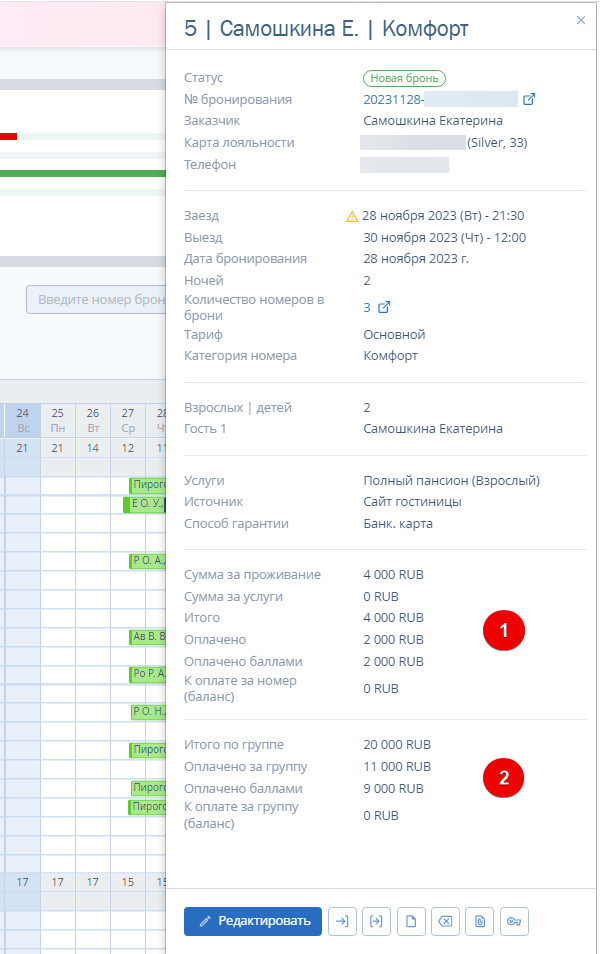Open booking number link 20231128

393,99
